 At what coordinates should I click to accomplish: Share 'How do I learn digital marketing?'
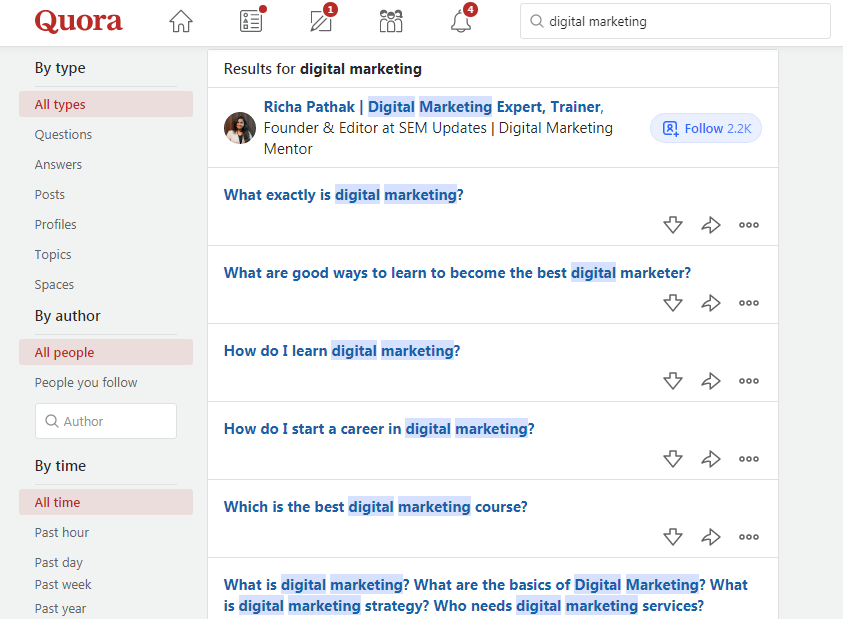711,381
